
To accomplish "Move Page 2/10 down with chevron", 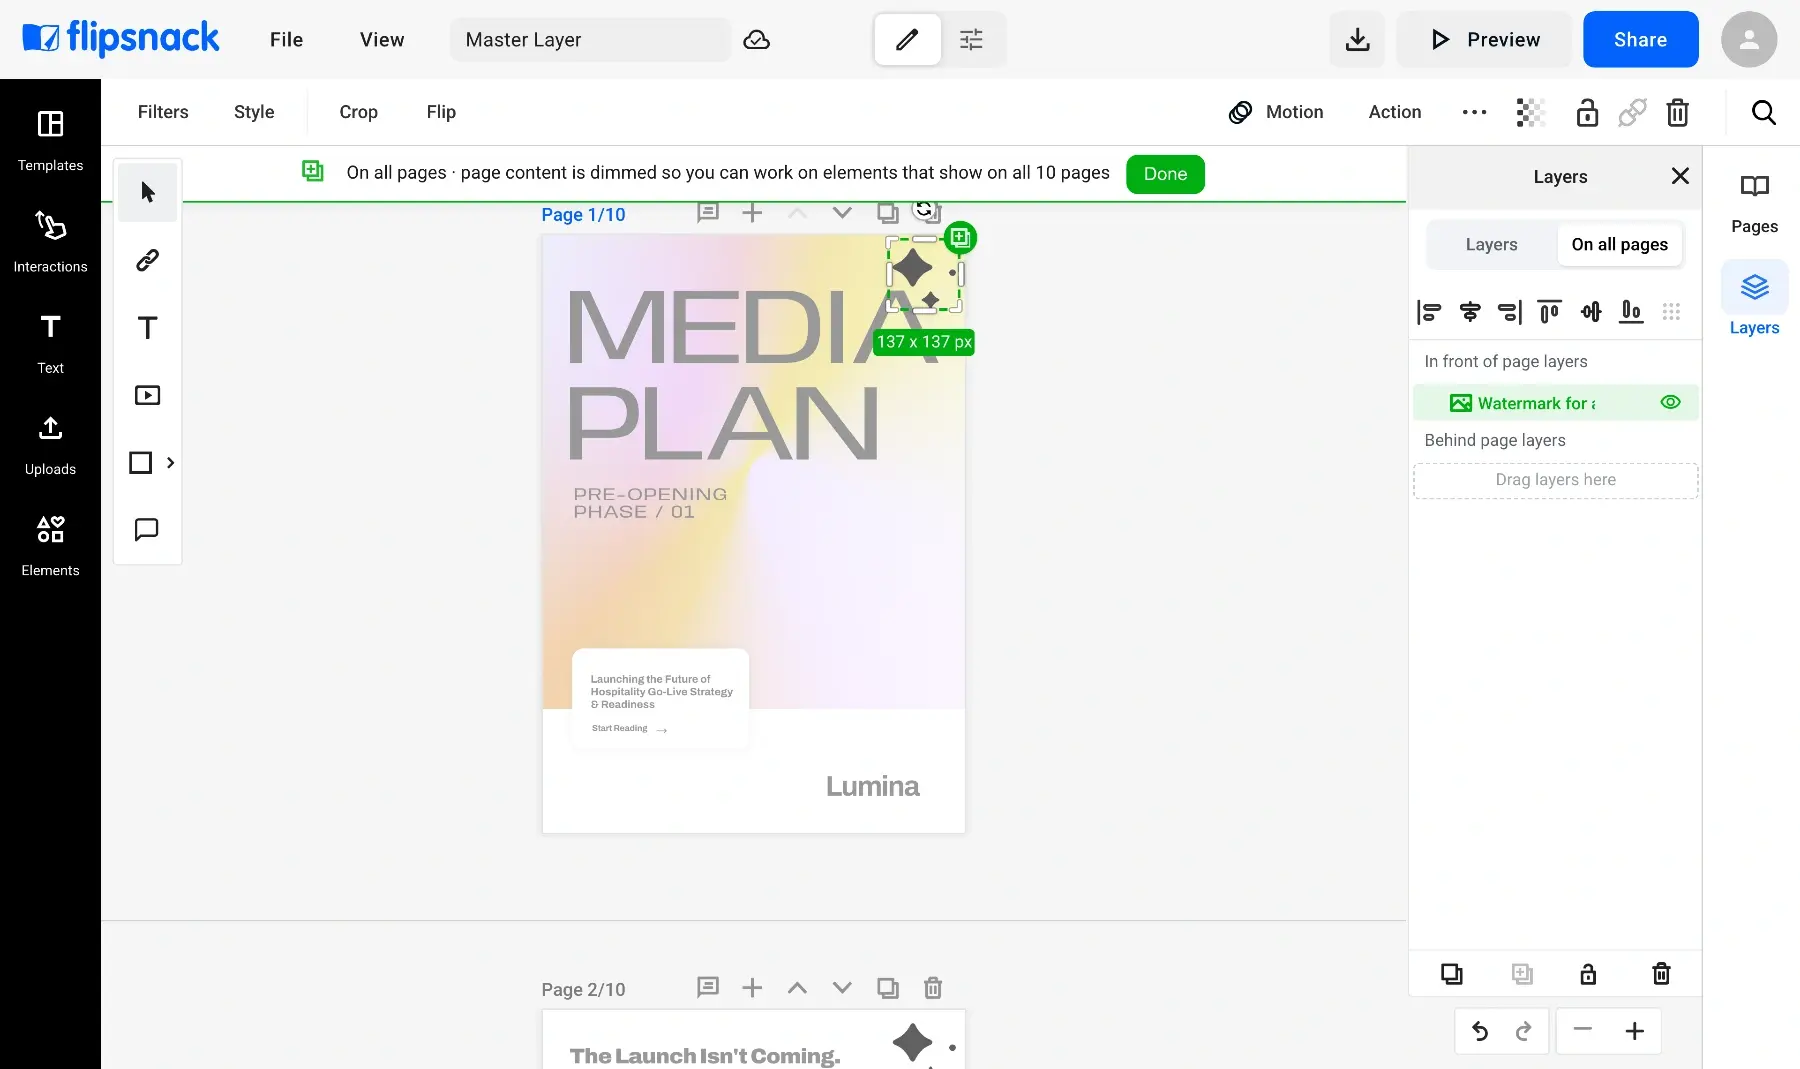I will tap(842, 988).
